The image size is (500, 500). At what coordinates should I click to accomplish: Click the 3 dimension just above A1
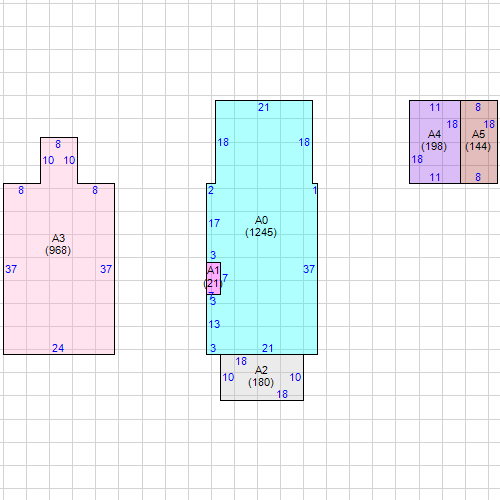pyautogui.click(x=213, y=255)
